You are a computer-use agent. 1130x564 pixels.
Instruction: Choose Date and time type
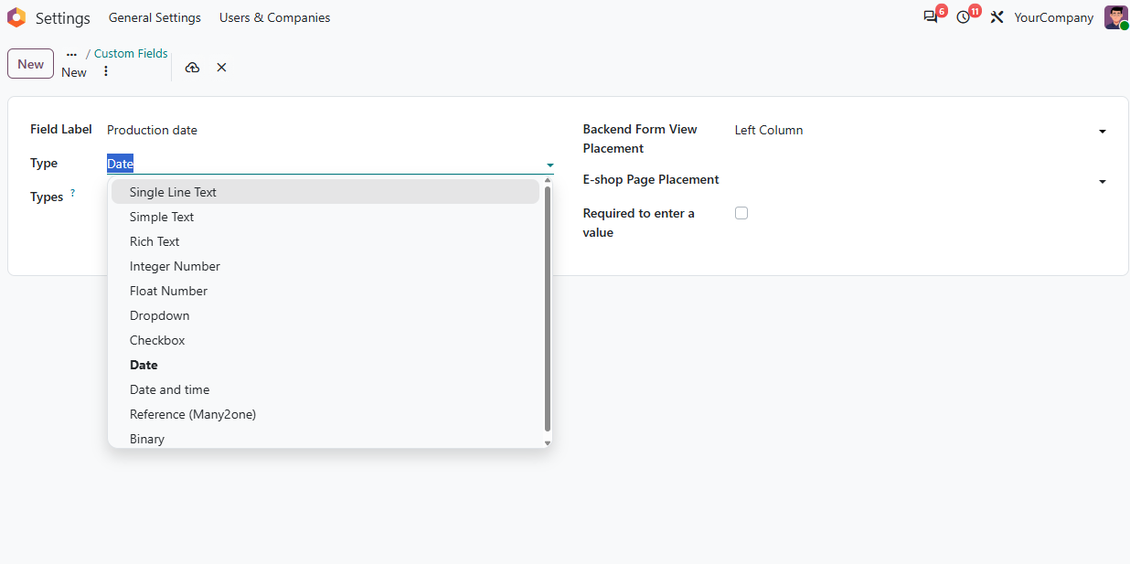point(325,390)
